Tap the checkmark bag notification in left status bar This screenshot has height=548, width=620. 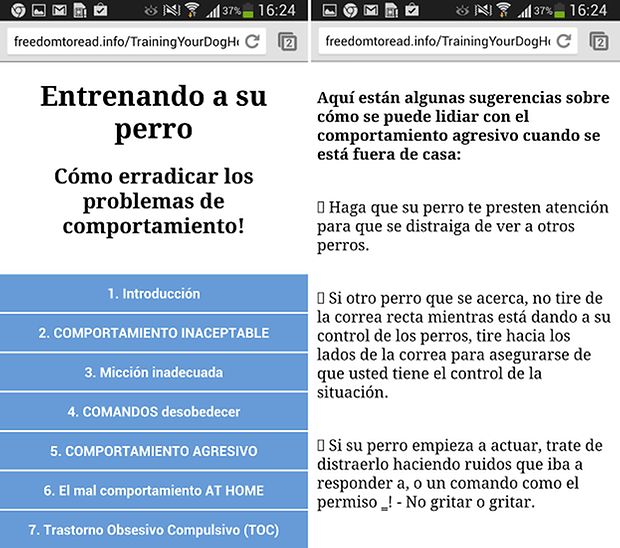100,10
